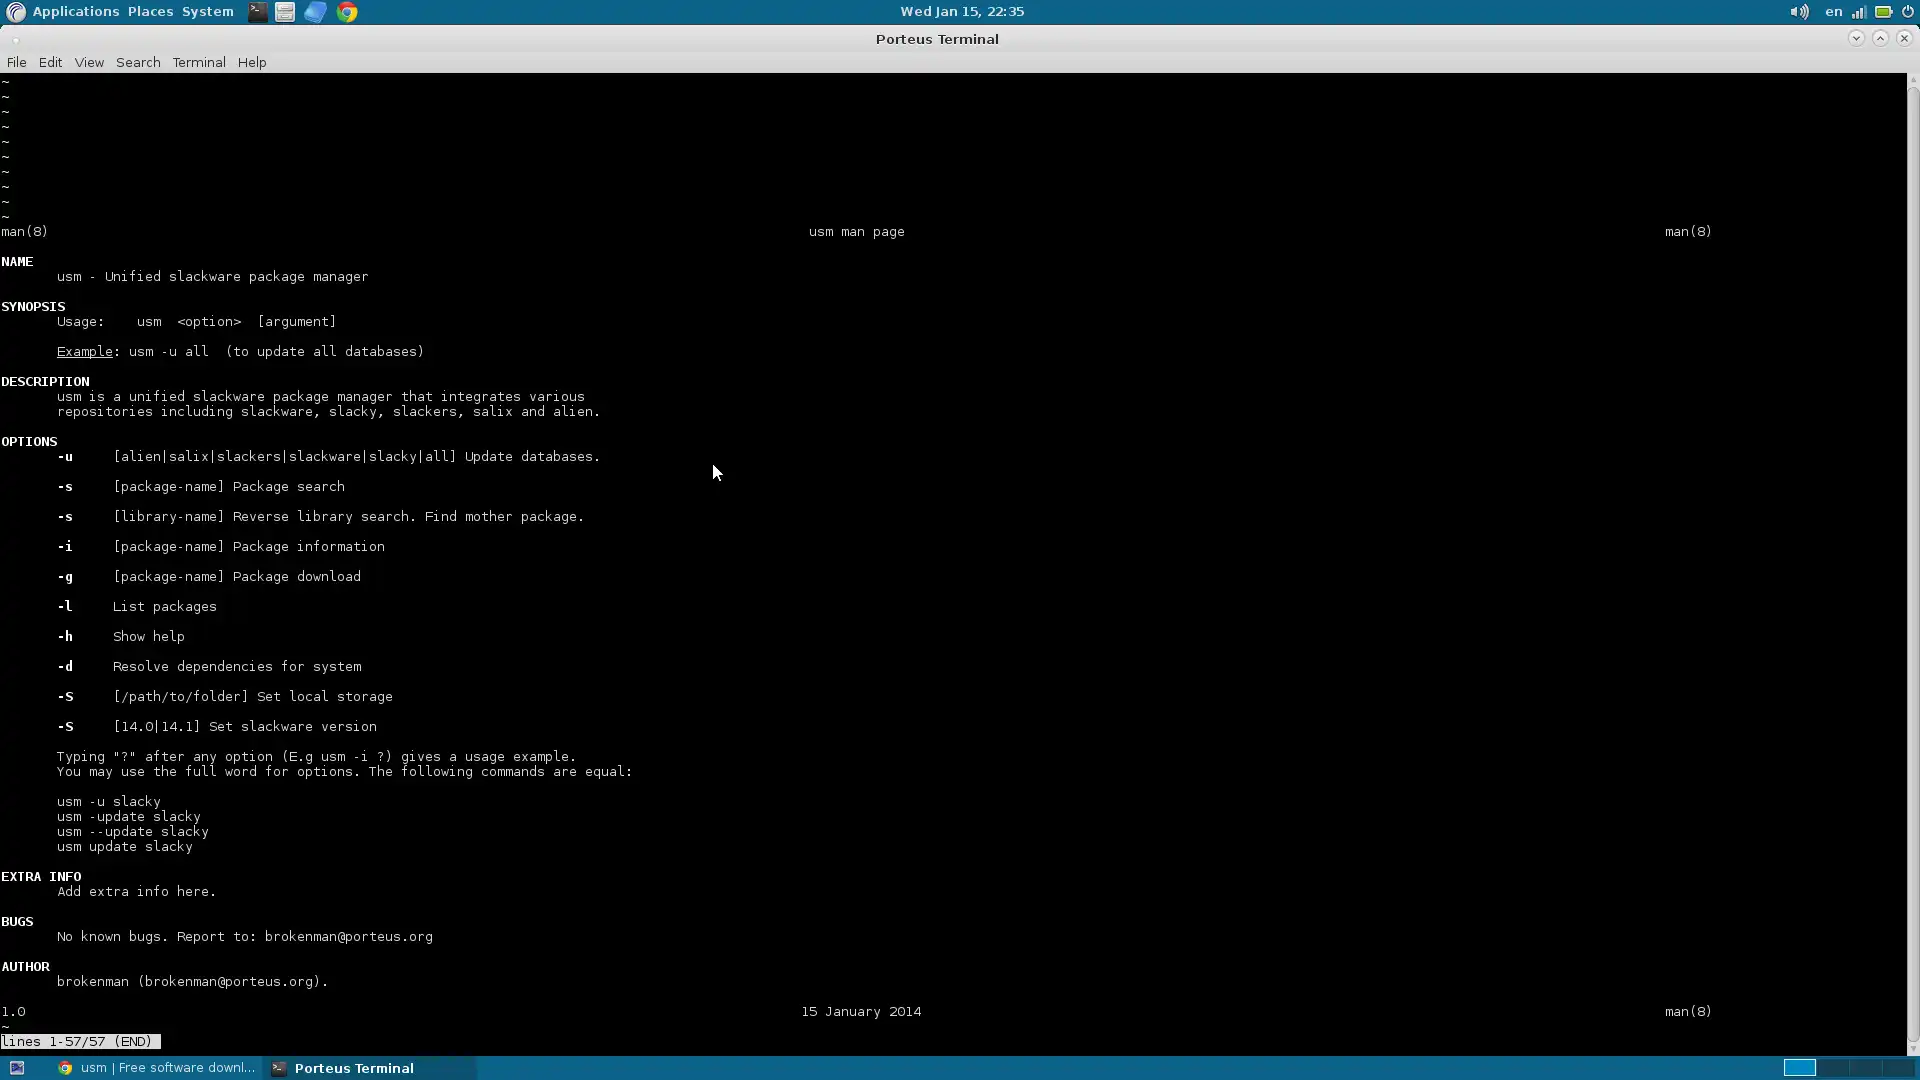Open the volume speaker control
This screenshot has width=1920, height=1080.
click(1798, 12)
